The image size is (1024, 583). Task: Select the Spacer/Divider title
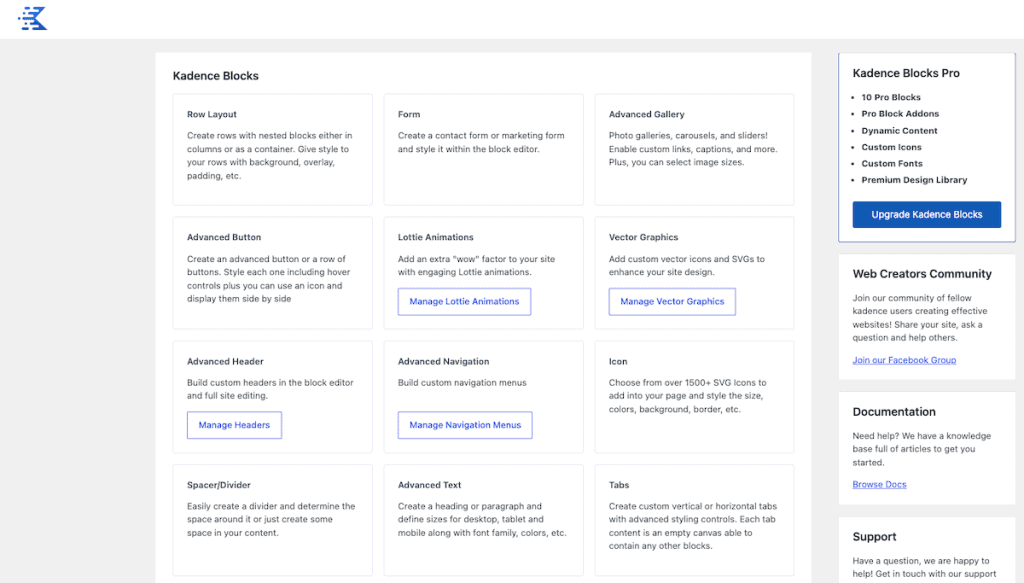219,484
